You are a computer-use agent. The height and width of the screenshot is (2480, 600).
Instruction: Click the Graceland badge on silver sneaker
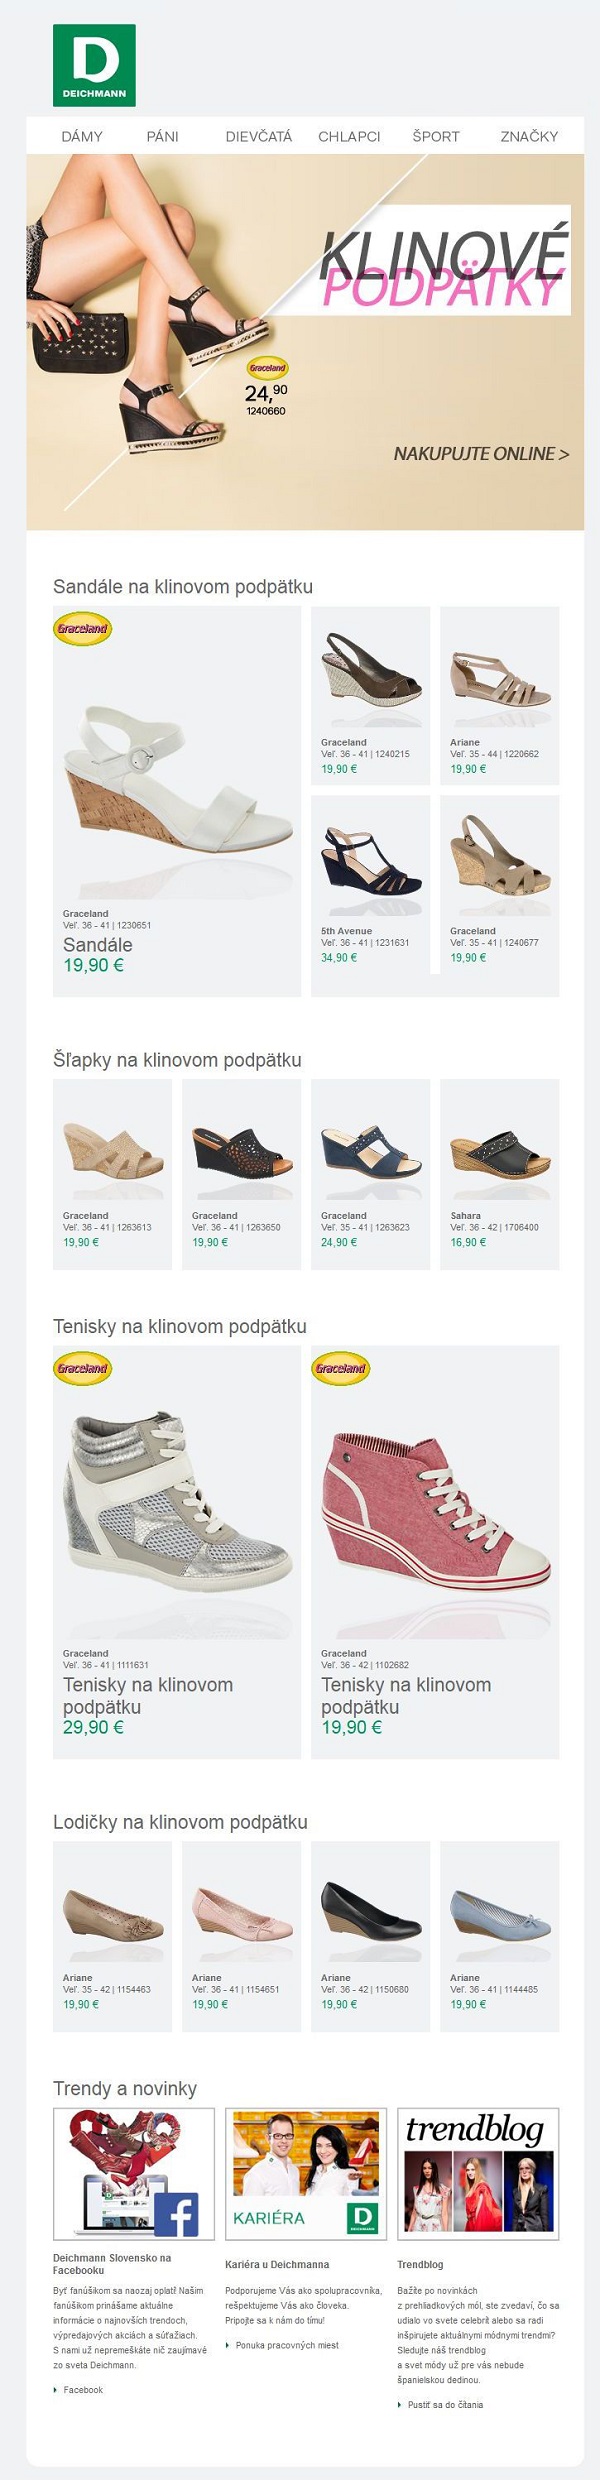(82, 1368)
